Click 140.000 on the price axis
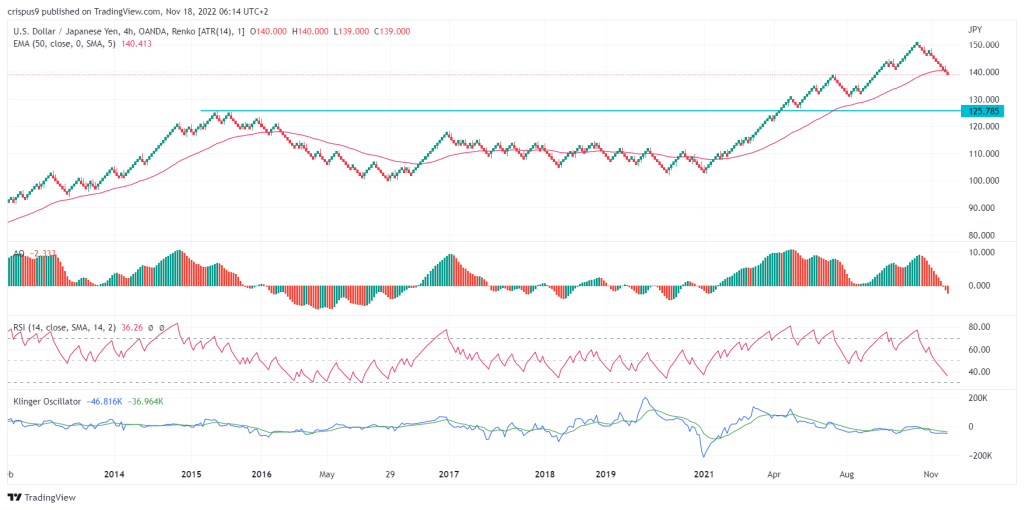 click(982, 72)
